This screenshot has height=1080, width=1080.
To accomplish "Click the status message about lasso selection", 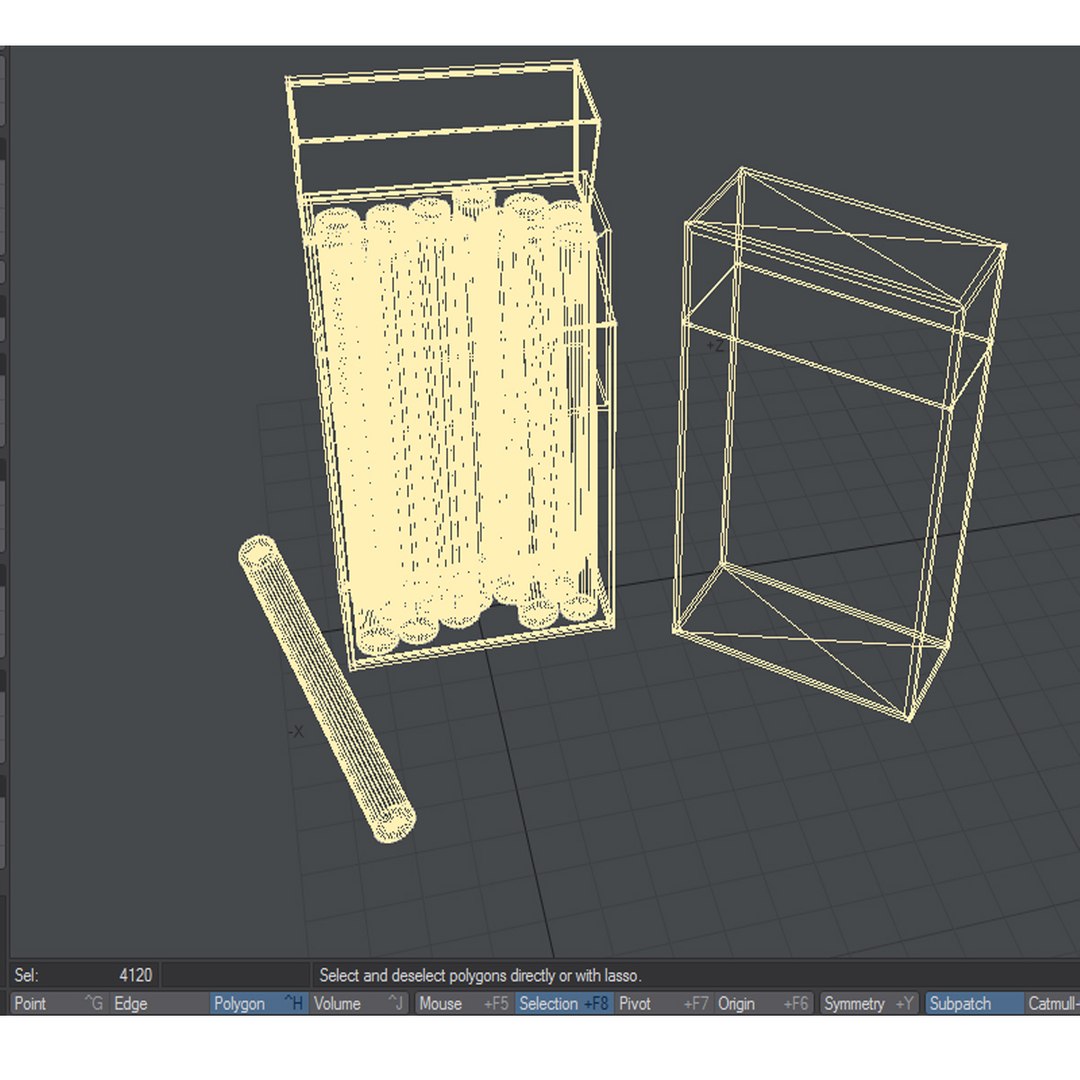I will click(480, 975).
